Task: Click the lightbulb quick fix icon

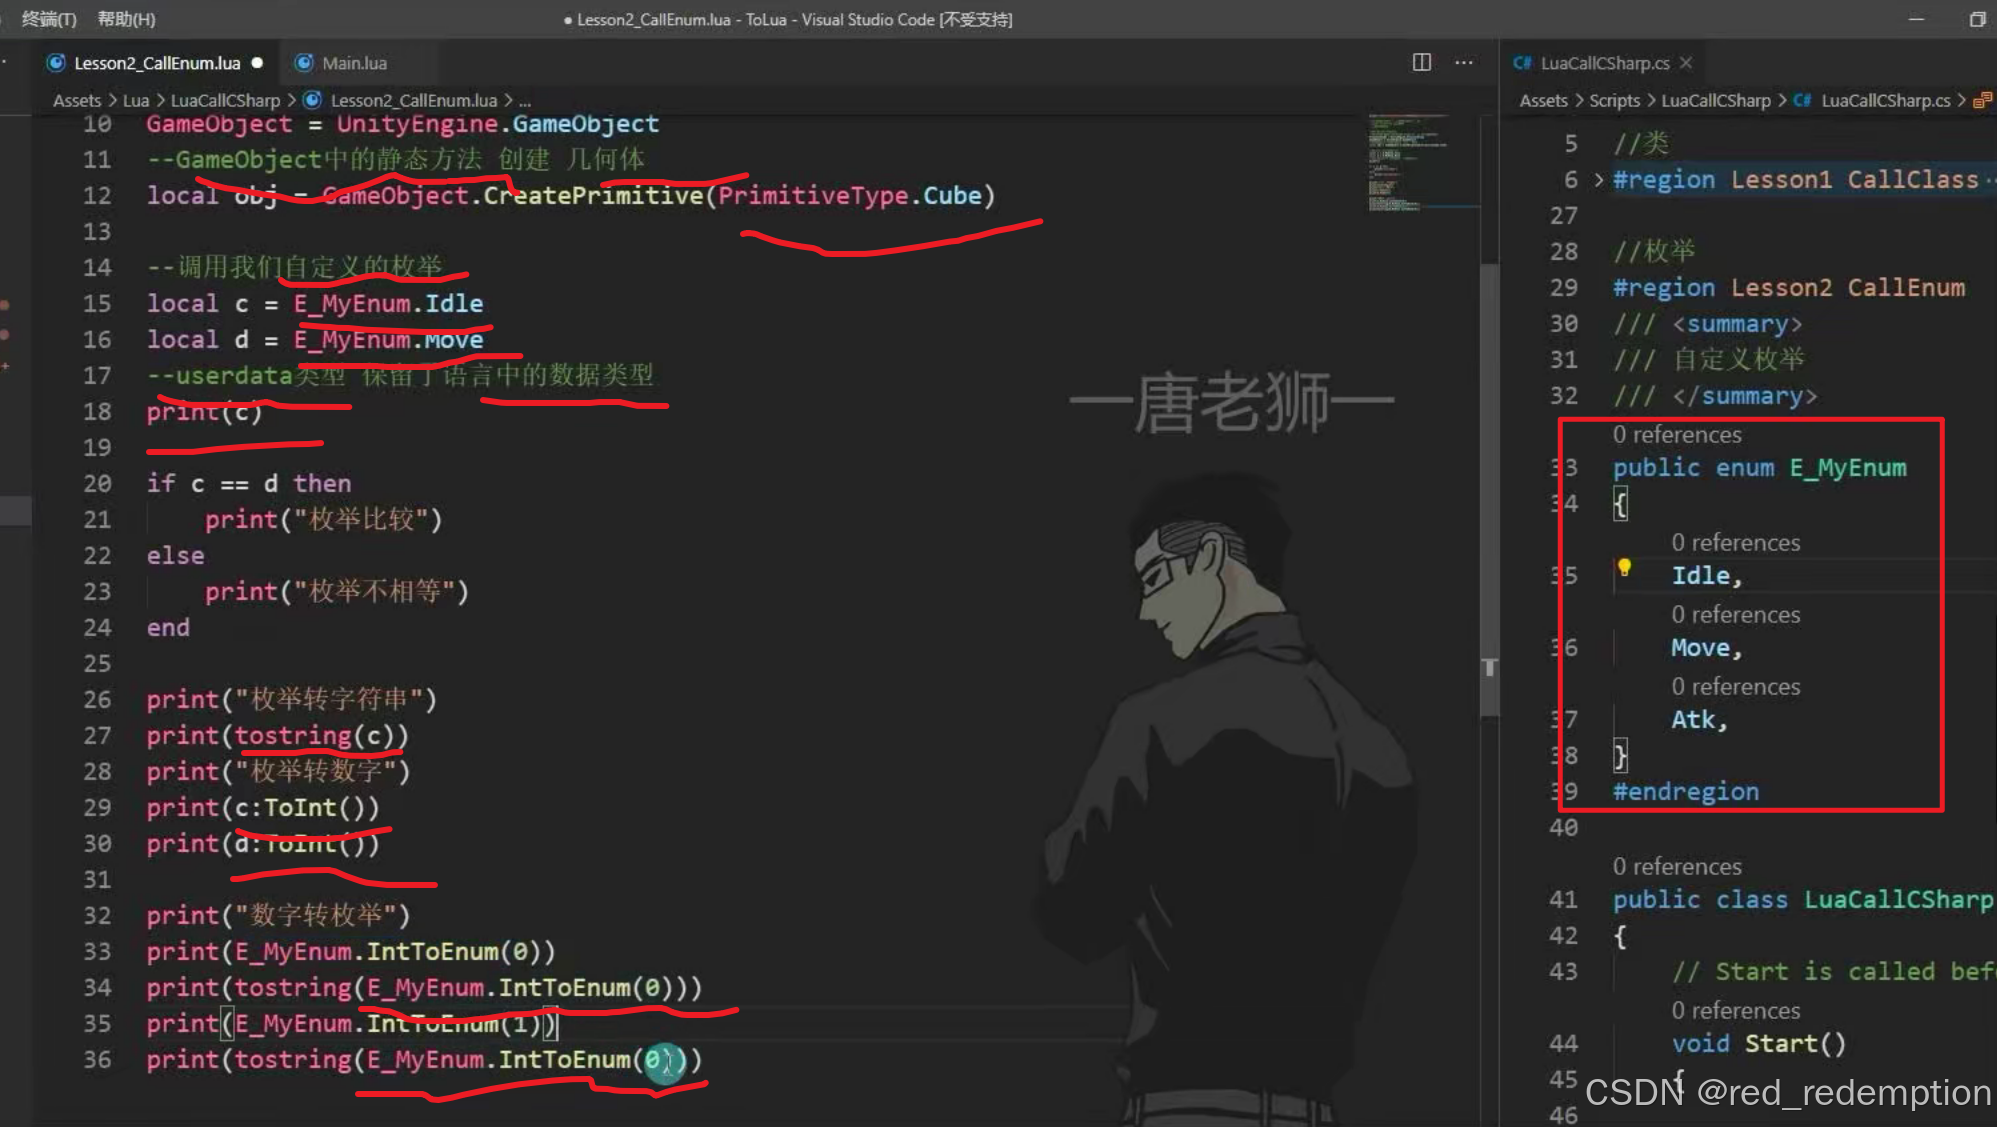Action: [x=1624, y=567]
